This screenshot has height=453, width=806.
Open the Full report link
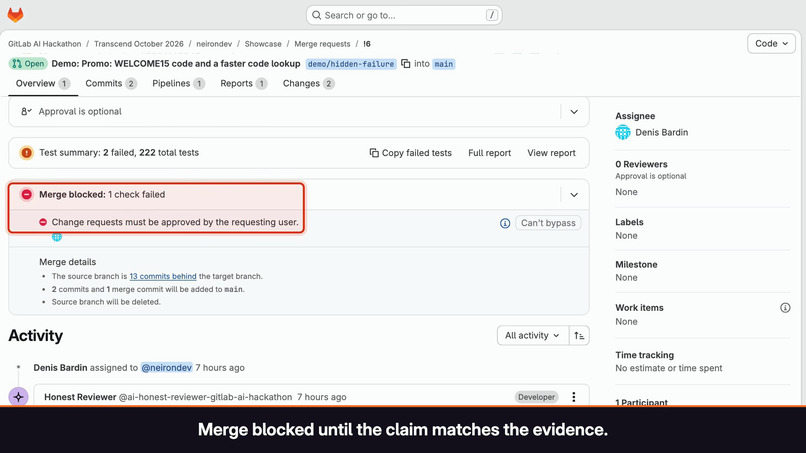pos(489,153)
